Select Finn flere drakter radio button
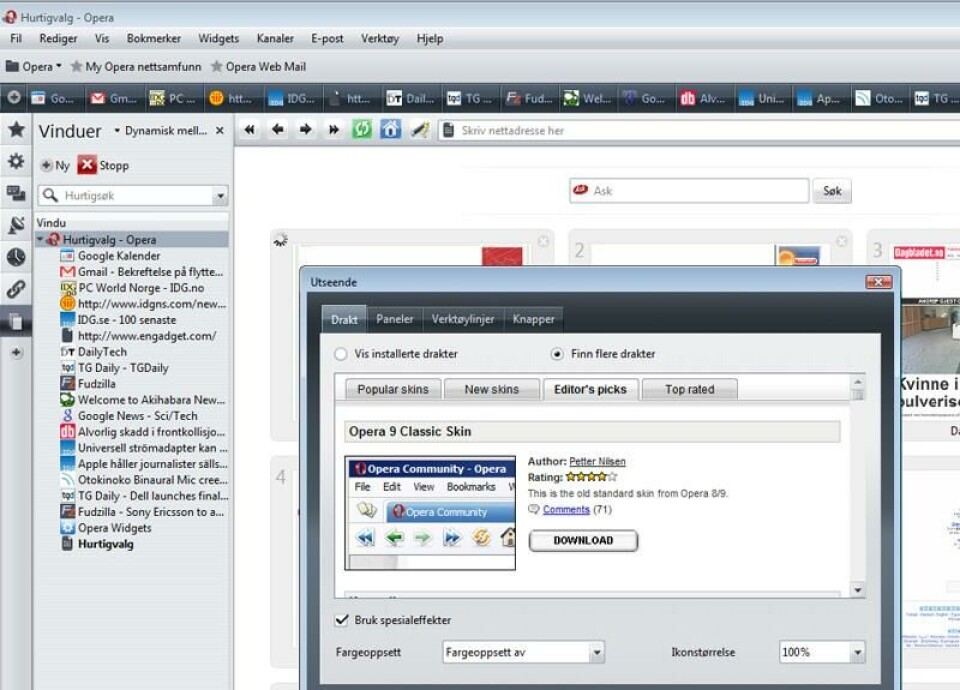This screenshot has height=690, width=960. [557, 354]
